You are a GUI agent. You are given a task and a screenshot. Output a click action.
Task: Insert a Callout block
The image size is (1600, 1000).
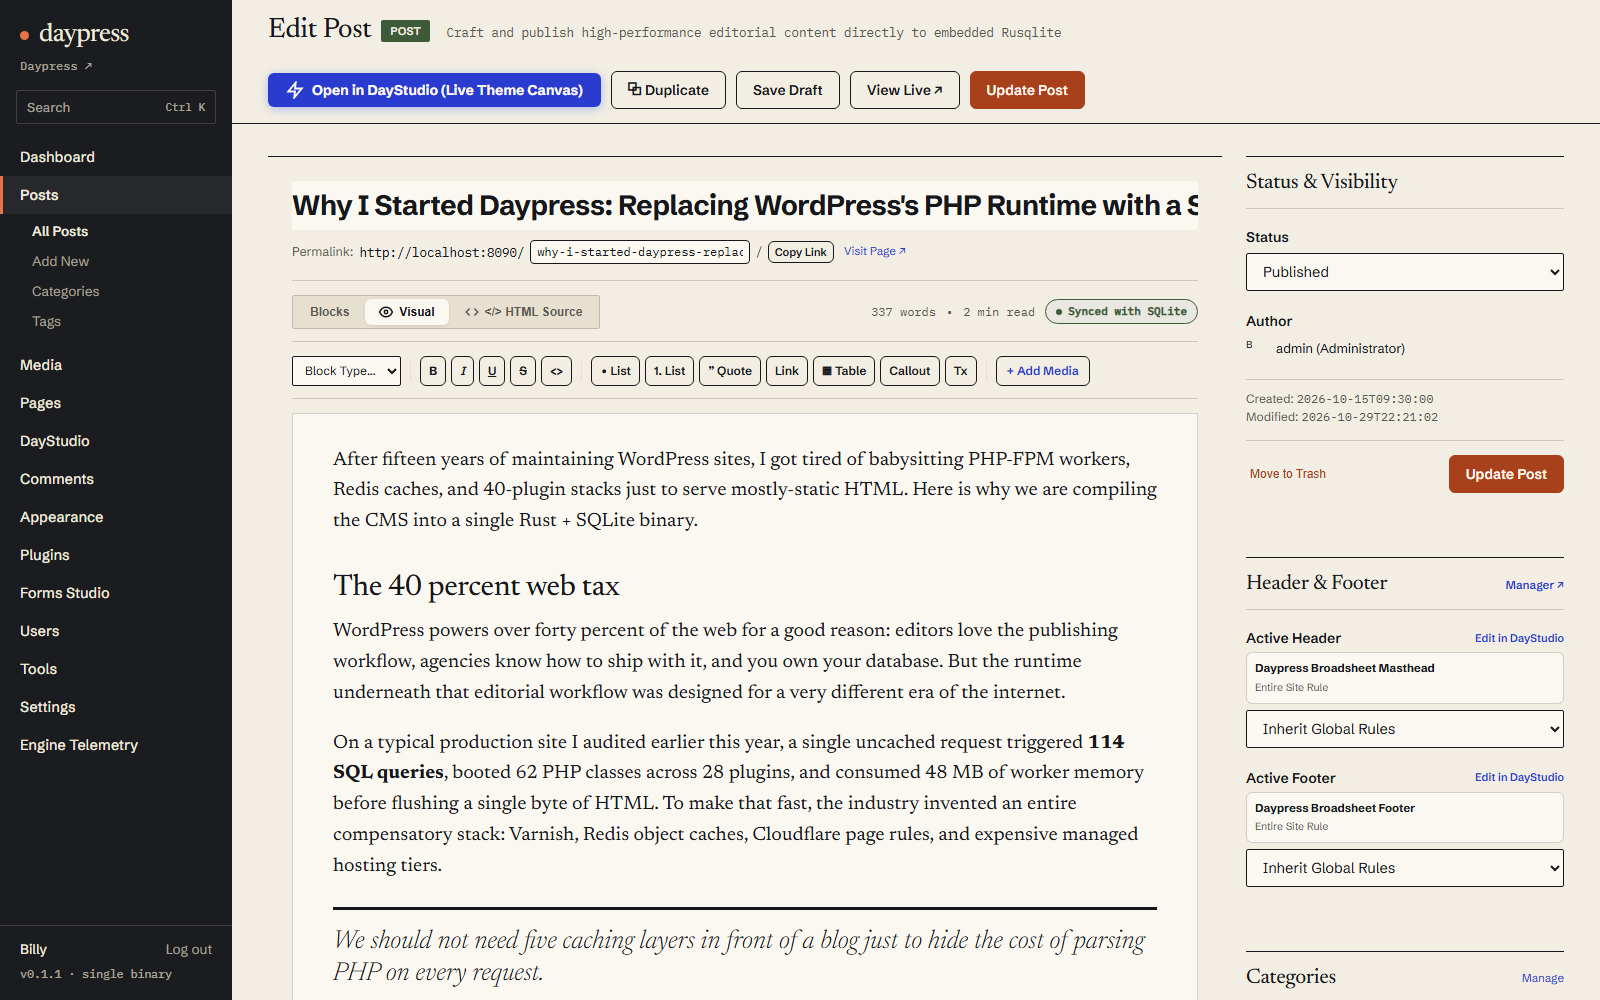pos(910,371)
